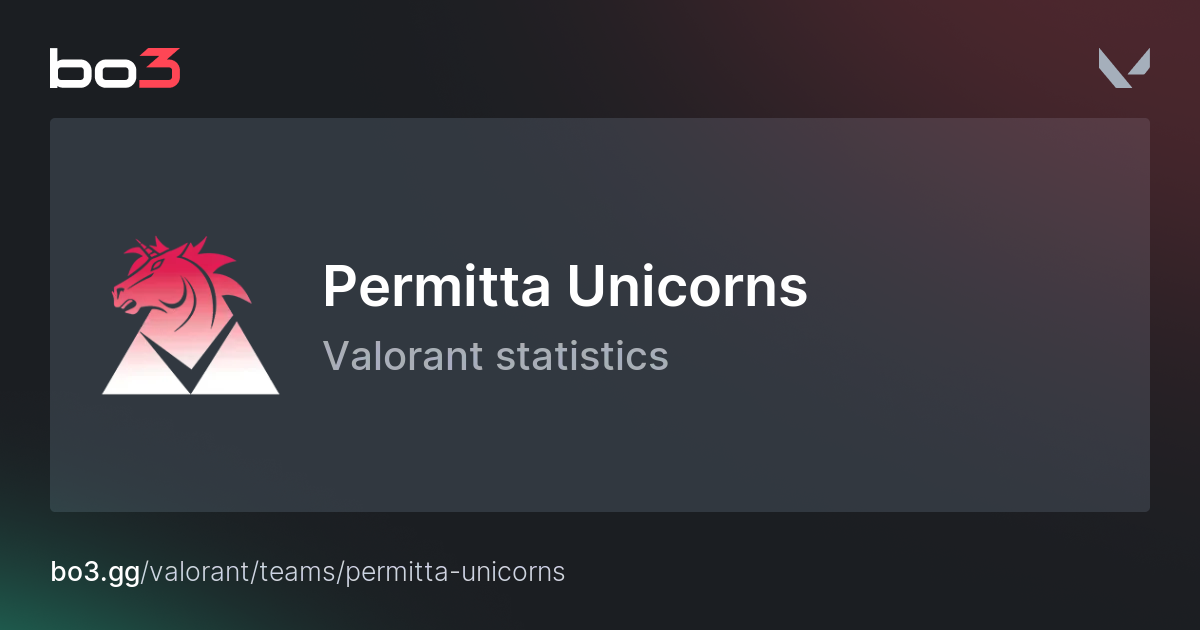
Task: Click the white "bo" letters in the logo
Action: (x=93, y=69)
